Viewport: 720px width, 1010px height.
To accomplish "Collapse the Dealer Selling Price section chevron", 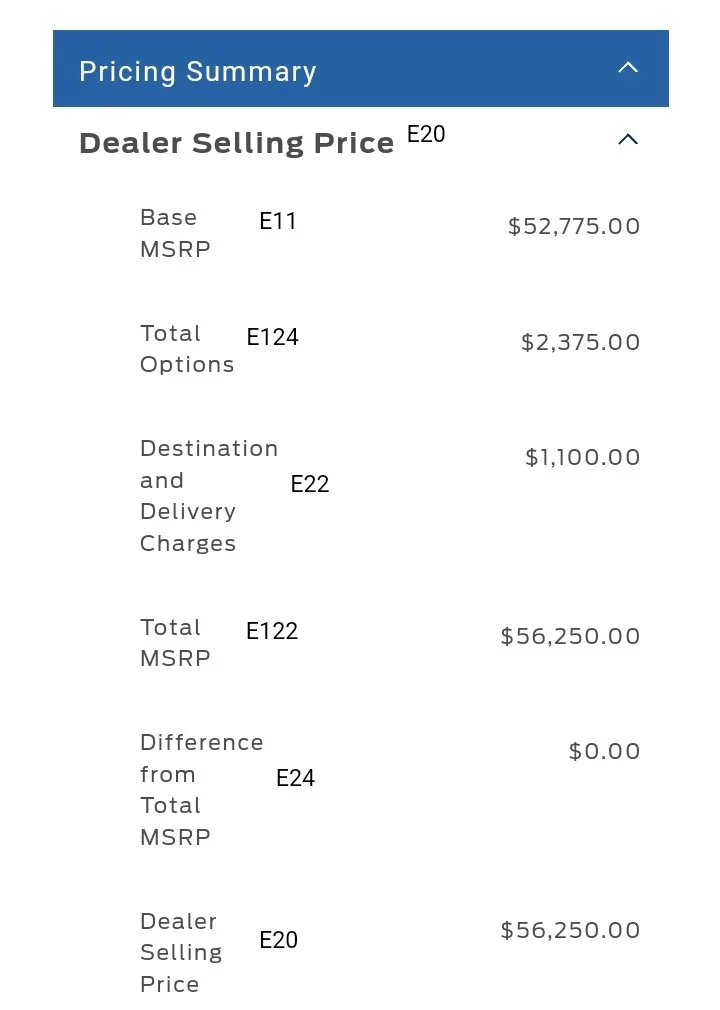I will pos(628,139).
